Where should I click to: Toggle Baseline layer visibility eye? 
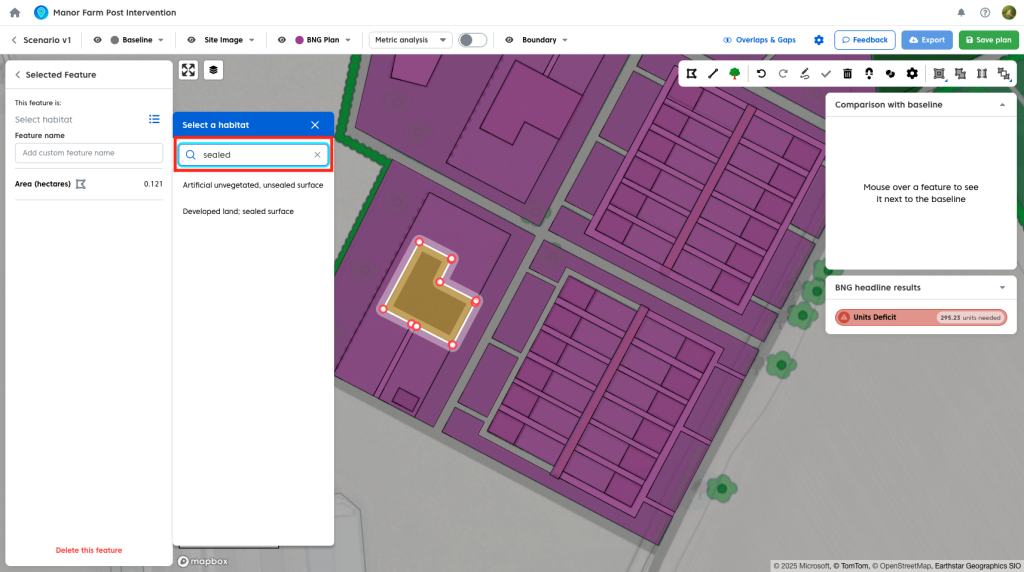coord(98,40)
